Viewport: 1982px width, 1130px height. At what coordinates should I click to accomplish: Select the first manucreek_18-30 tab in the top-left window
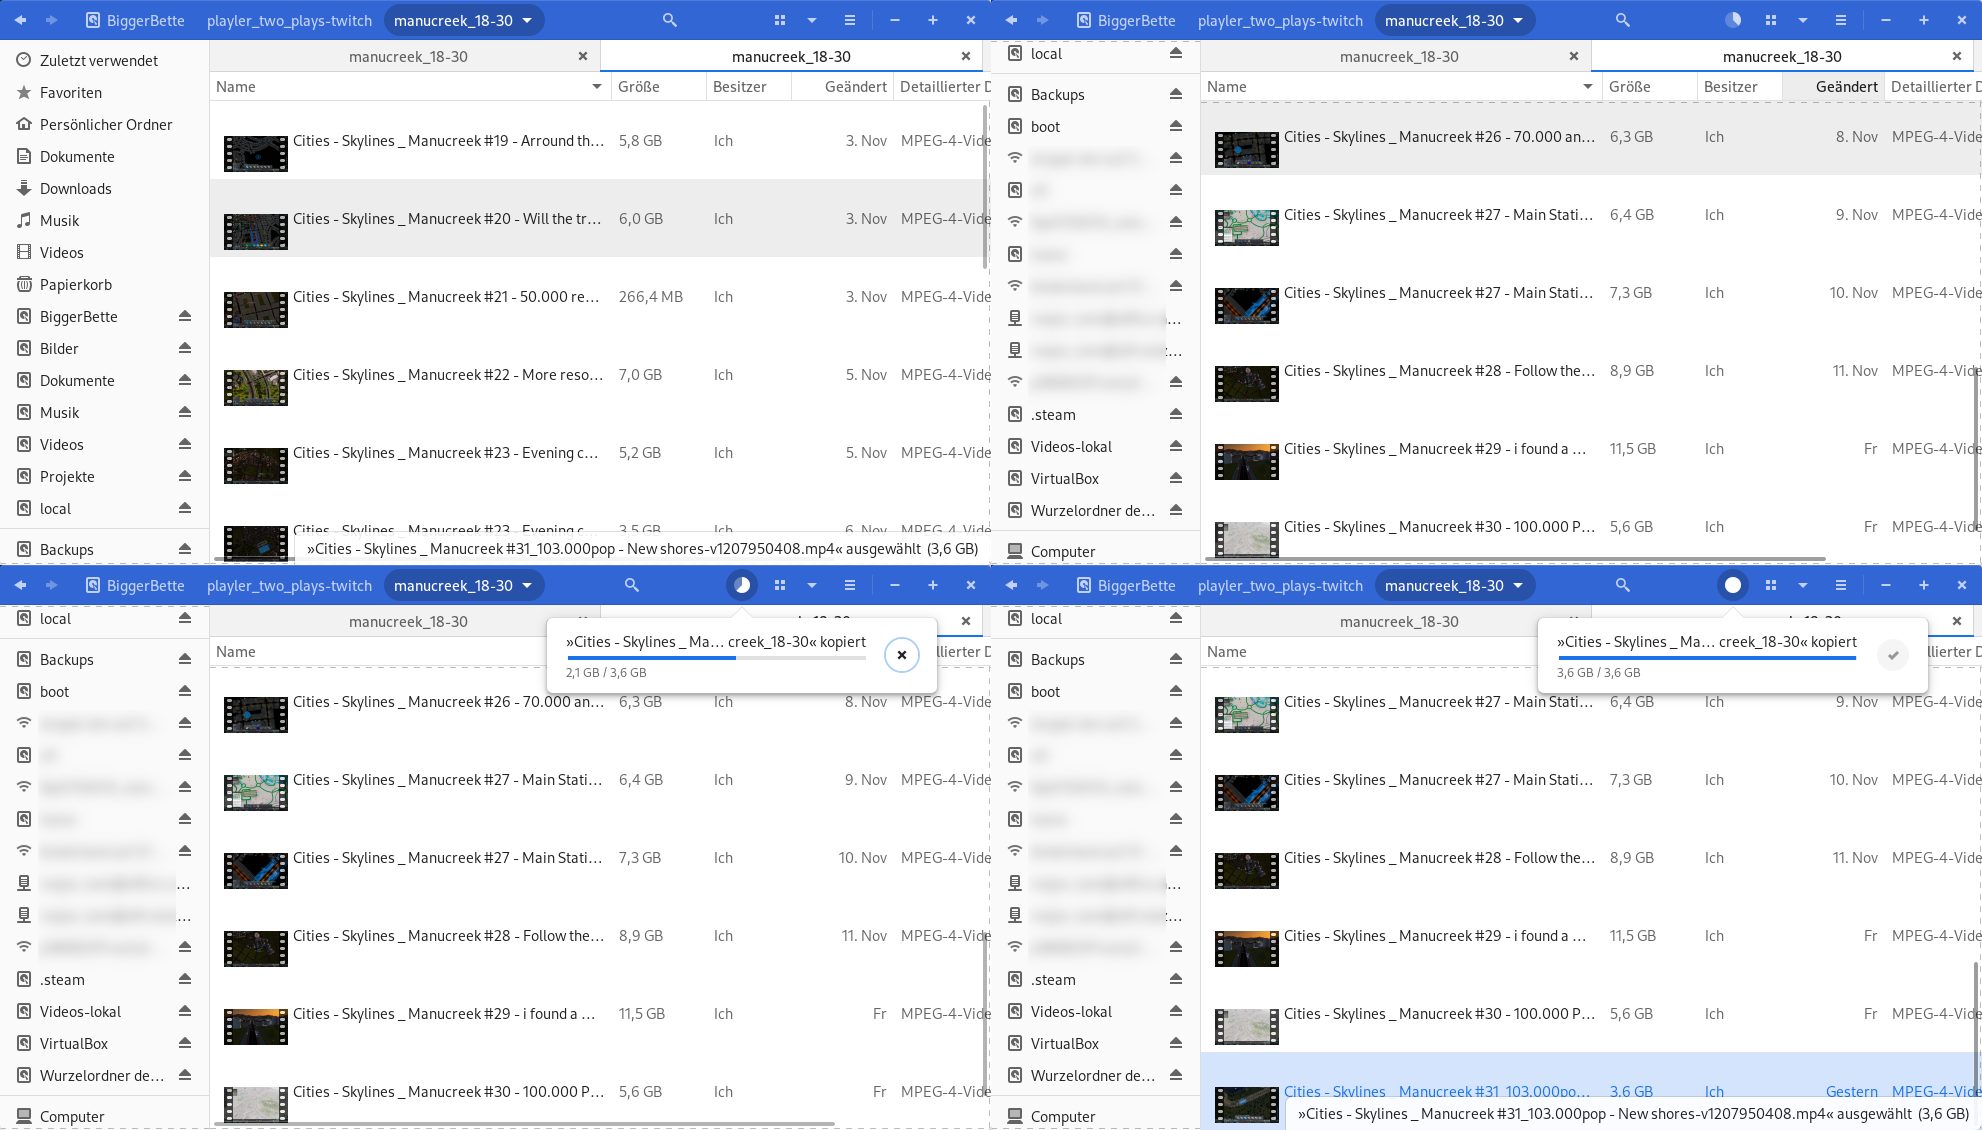tap(408, 56)
